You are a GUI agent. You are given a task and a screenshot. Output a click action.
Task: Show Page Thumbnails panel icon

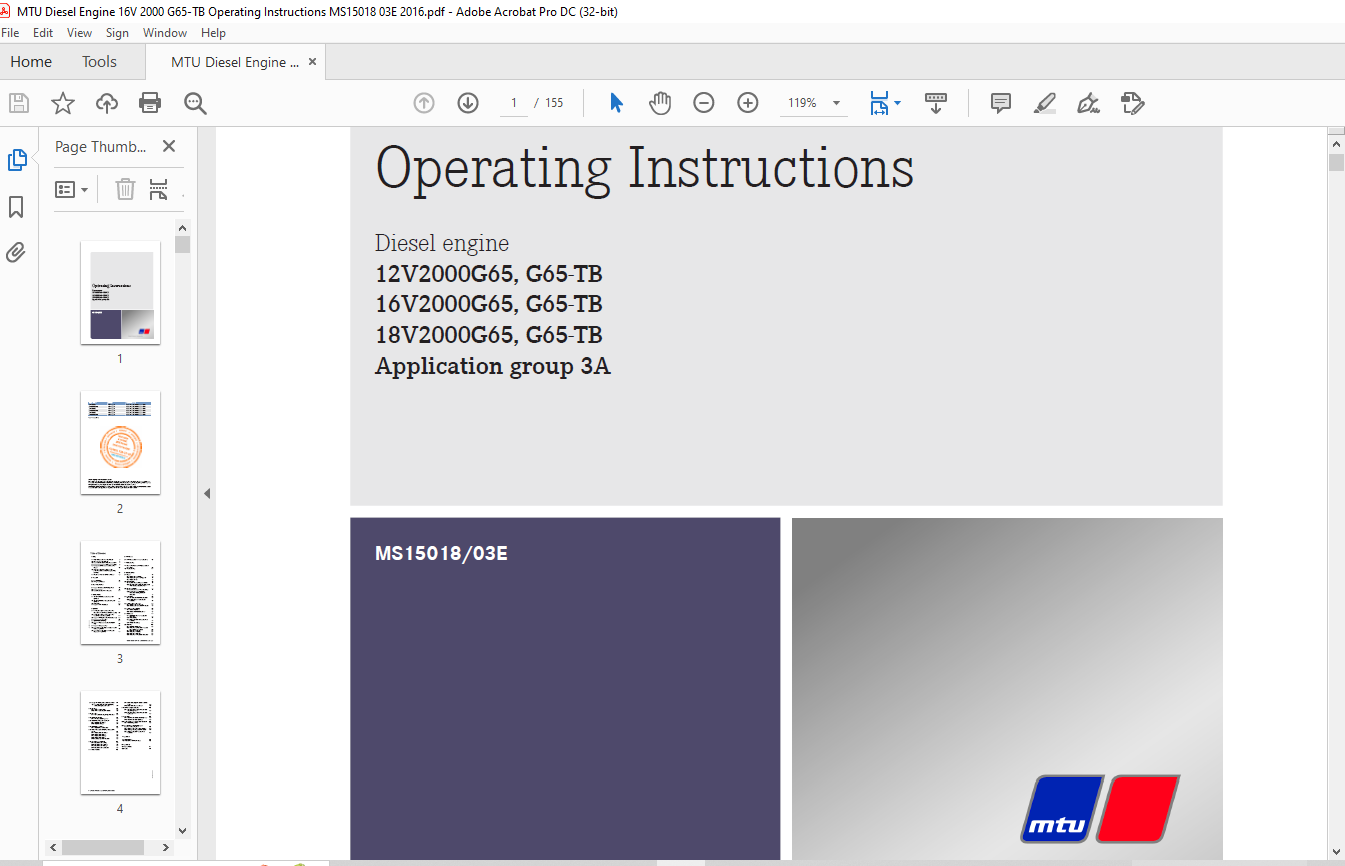[17, 160]
